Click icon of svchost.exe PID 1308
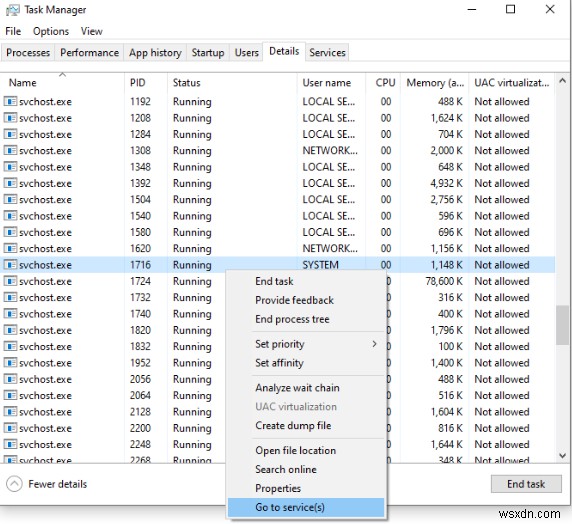Image resolution: width=572 pixels, height=524 pixels. [10, 150]
